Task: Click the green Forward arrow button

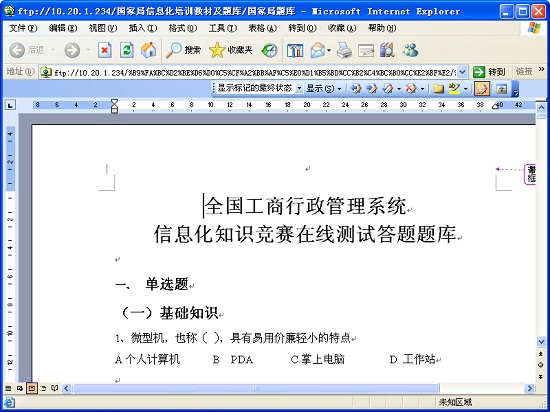Action: tap(72, 50)
